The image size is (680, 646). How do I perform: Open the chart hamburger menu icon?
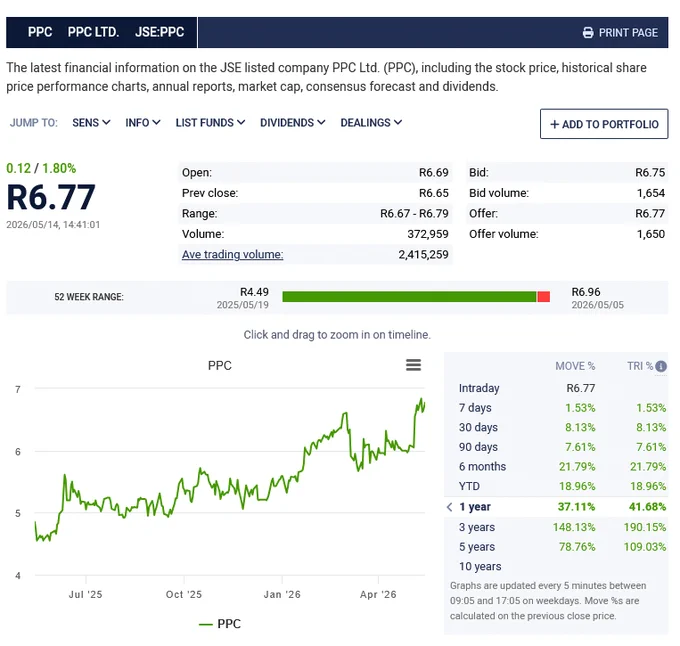[413, 365]
